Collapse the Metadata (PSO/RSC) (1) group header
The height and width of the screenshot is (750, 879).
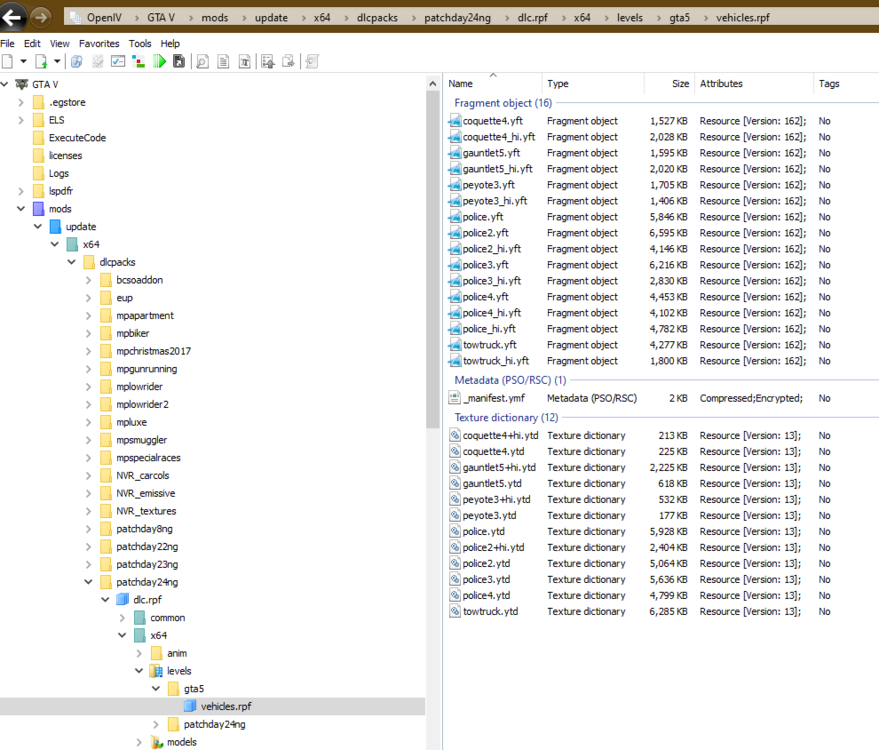click(x=510, y=380)
